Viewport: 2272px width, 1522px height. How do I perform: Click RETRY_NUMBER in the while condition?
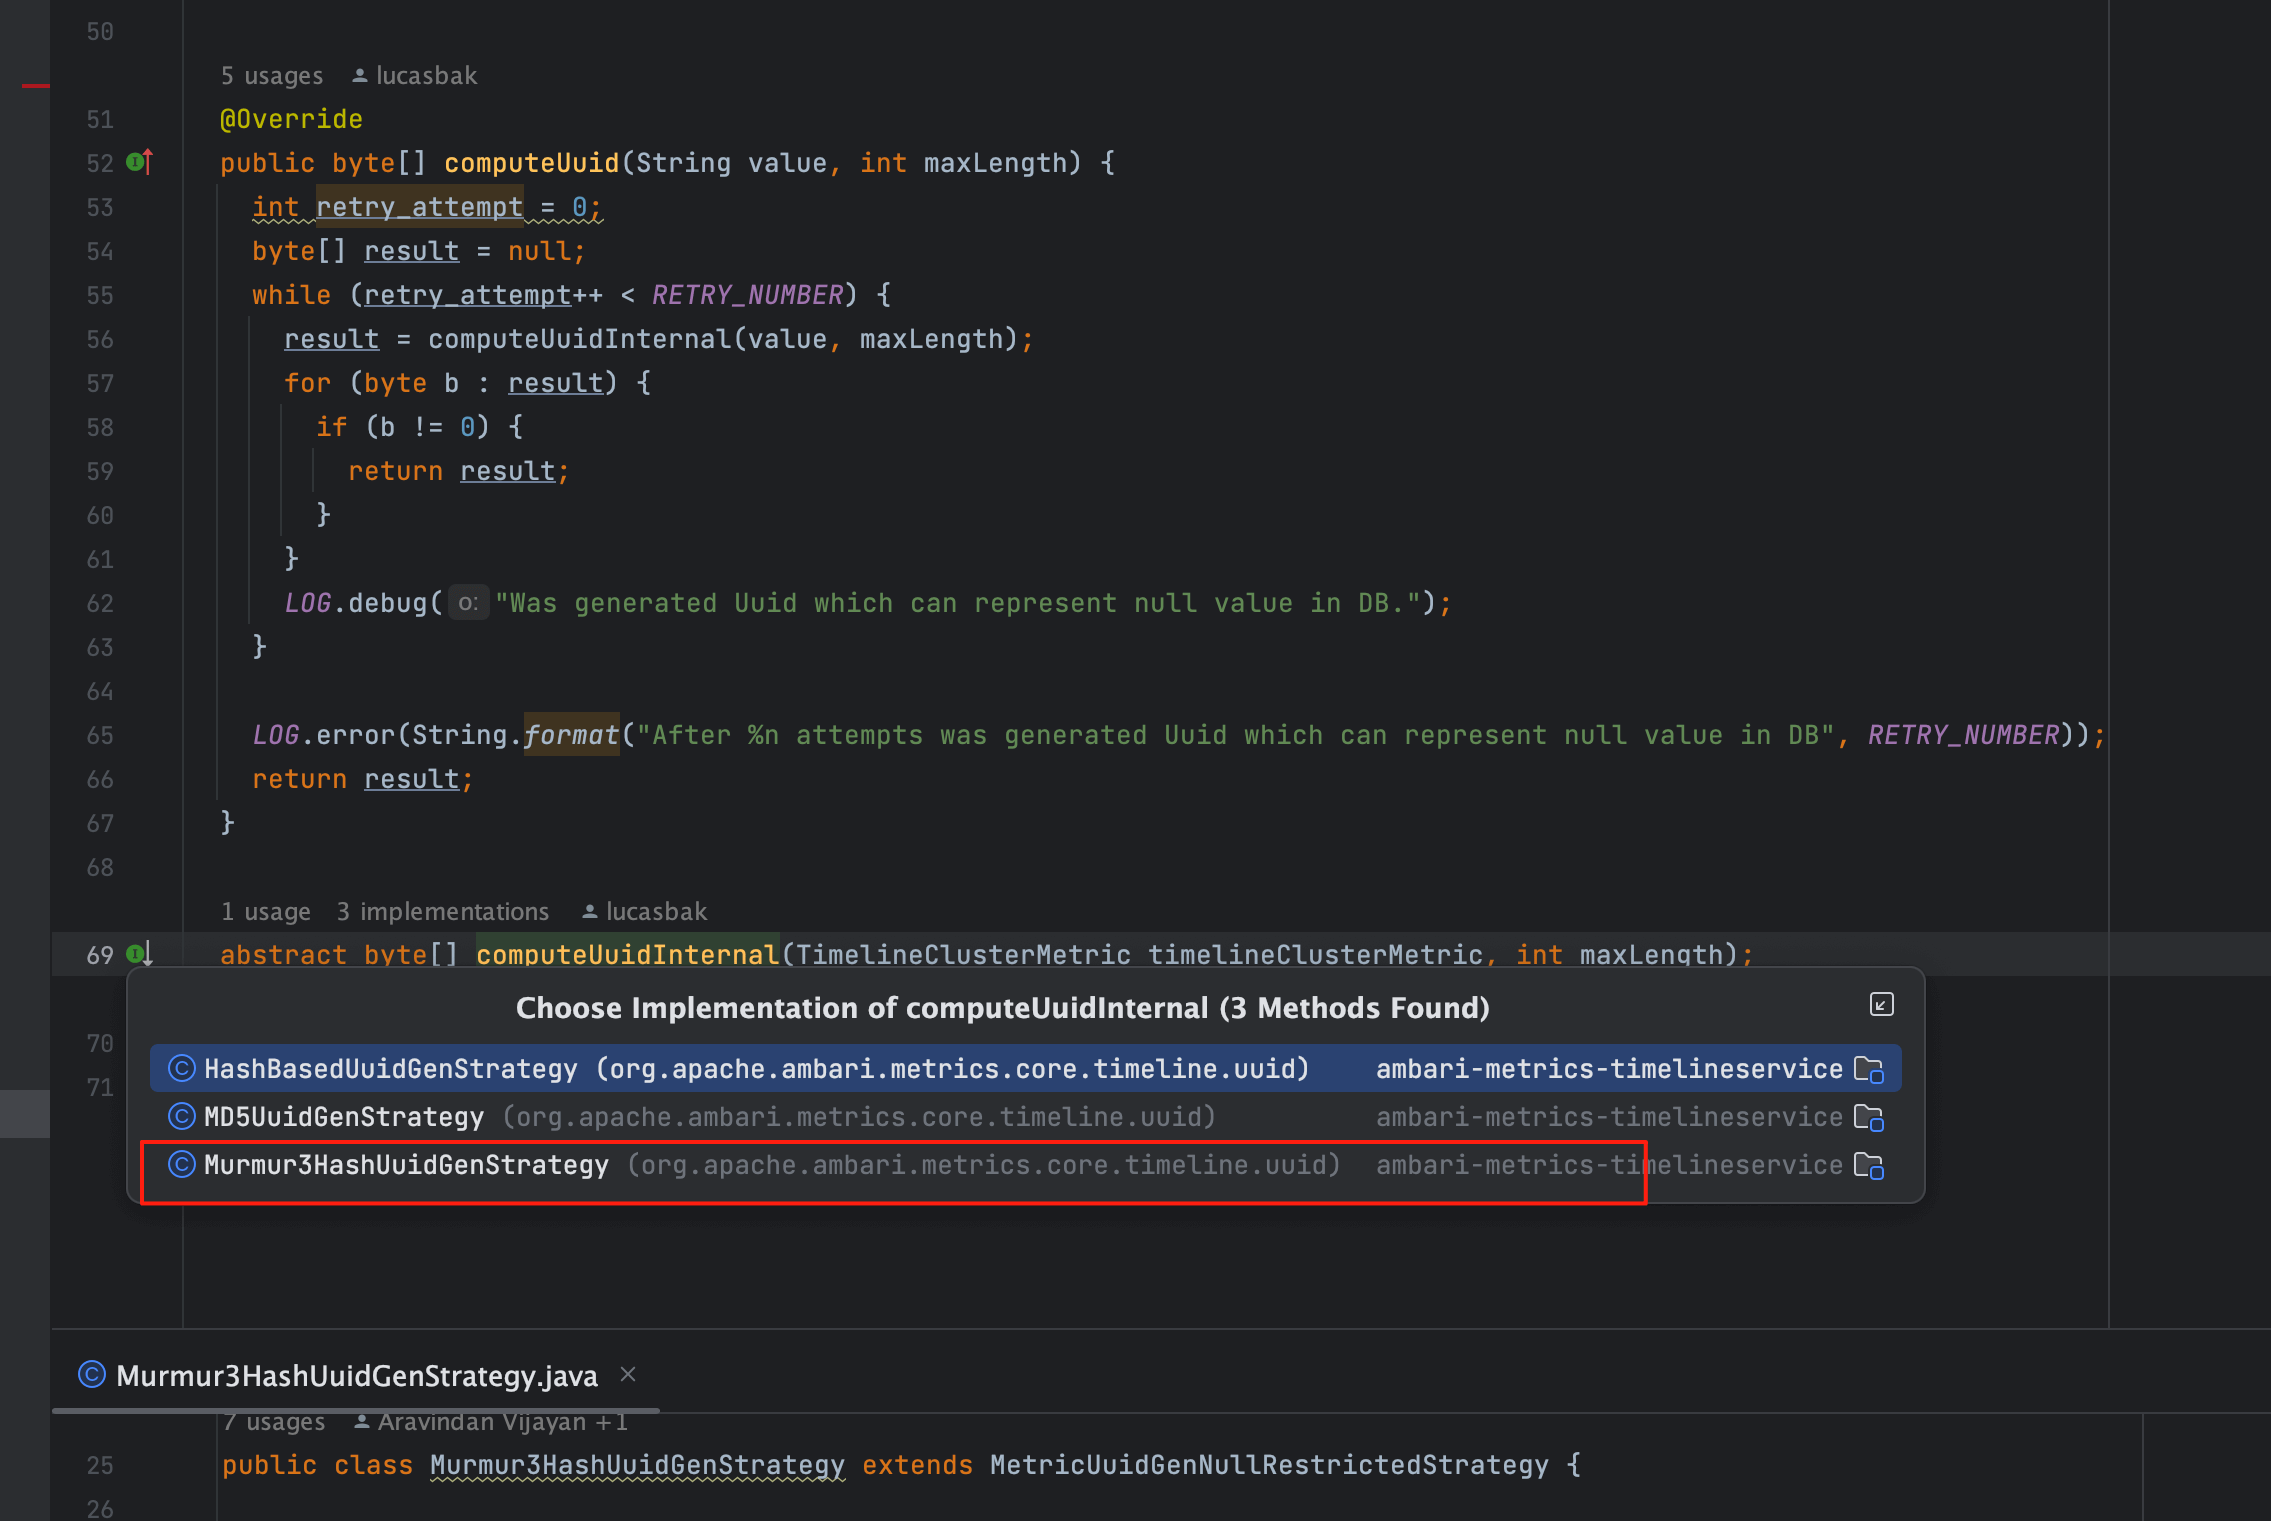(x=747, y=295)
